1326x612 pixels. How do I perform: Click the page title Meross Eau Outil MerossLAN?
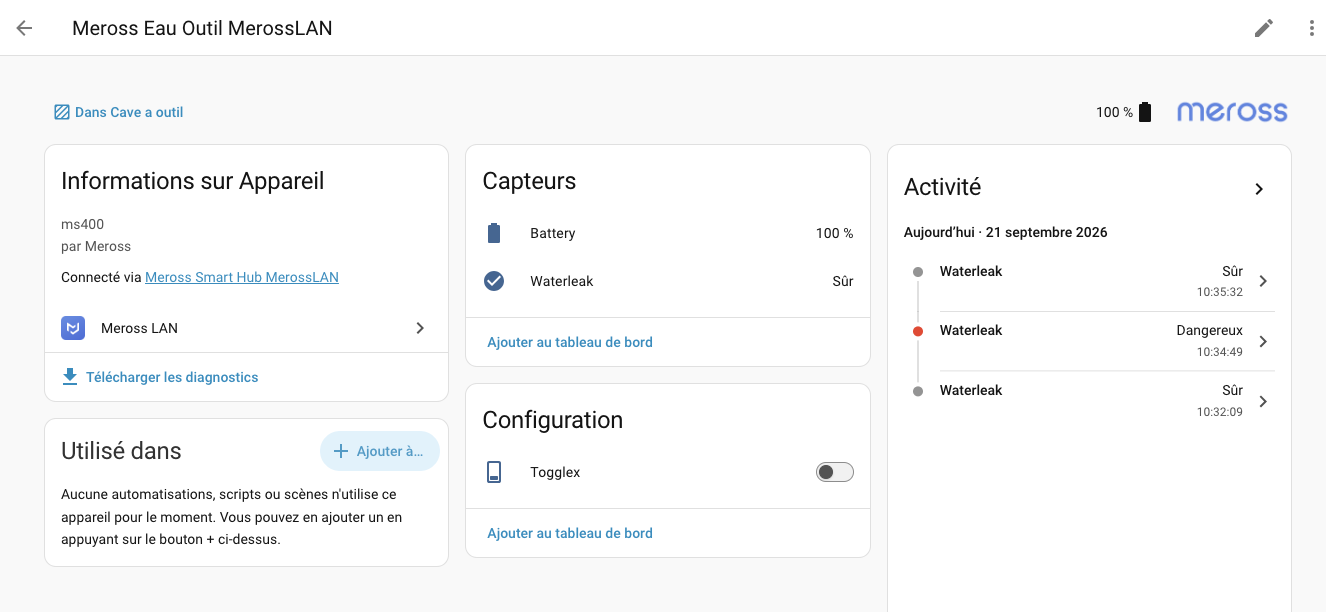[202, 28]
